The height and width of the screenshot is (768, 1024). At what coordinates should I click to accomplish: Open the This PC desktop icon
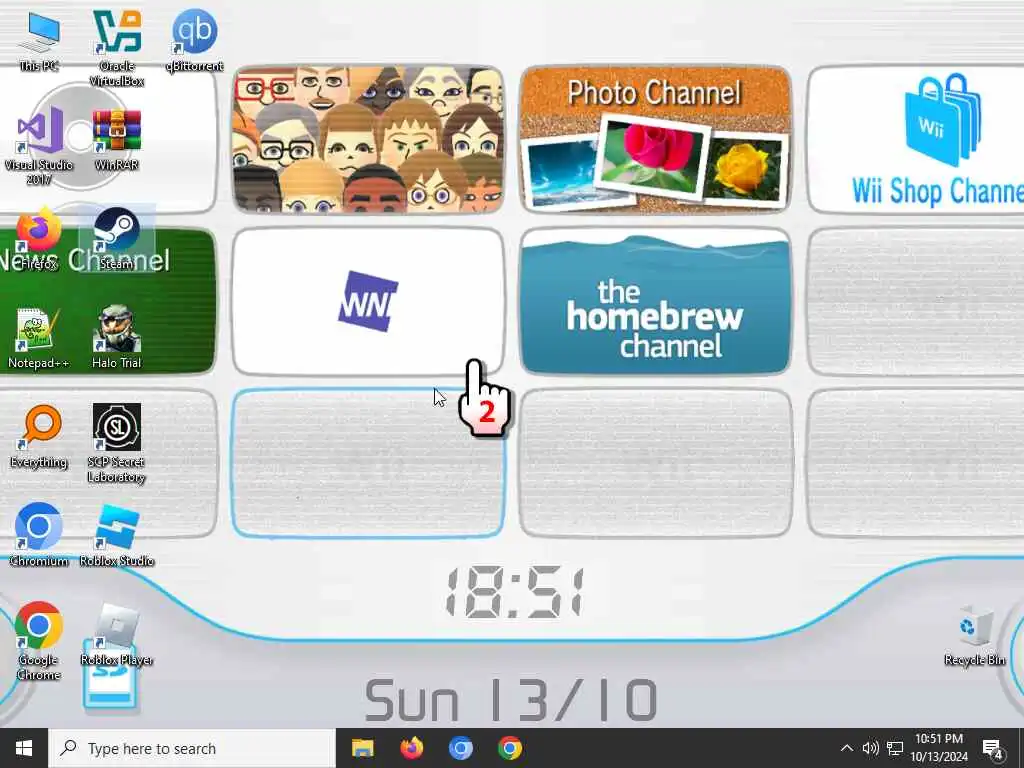click(x=39, y=40)
